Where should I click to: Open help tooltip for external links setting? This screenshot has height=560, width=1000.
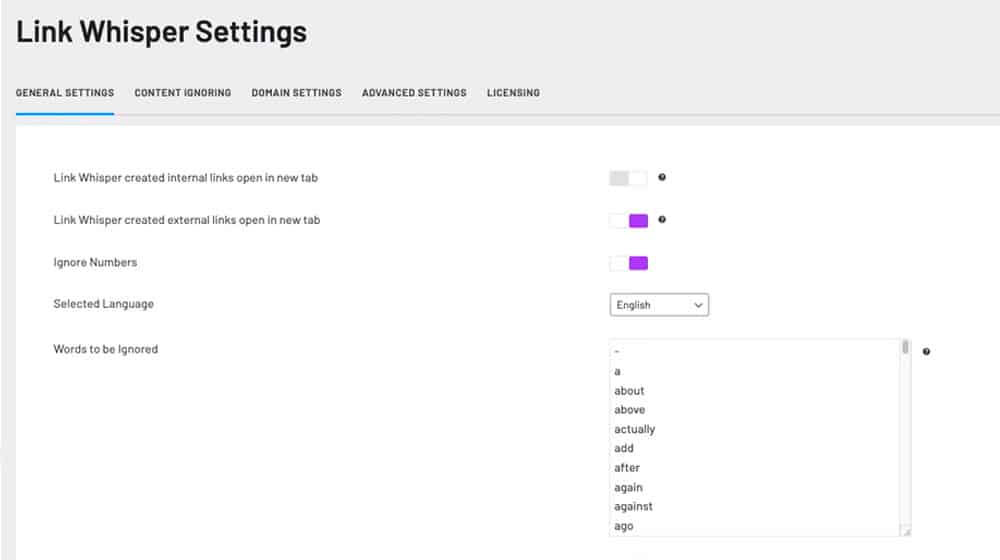(x=662, y=219)
